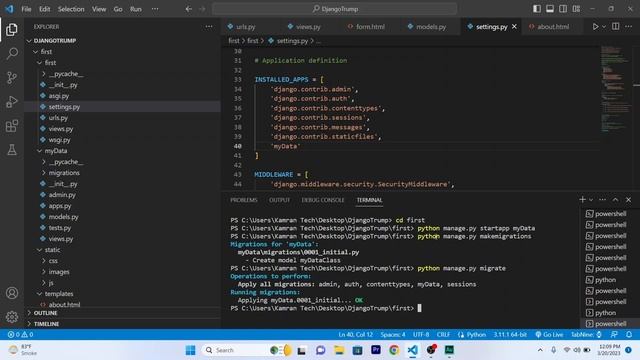The height and width of the screenshot is (360, 640).
Task: Click UTF-8 encoding status item
Action: 421,334
